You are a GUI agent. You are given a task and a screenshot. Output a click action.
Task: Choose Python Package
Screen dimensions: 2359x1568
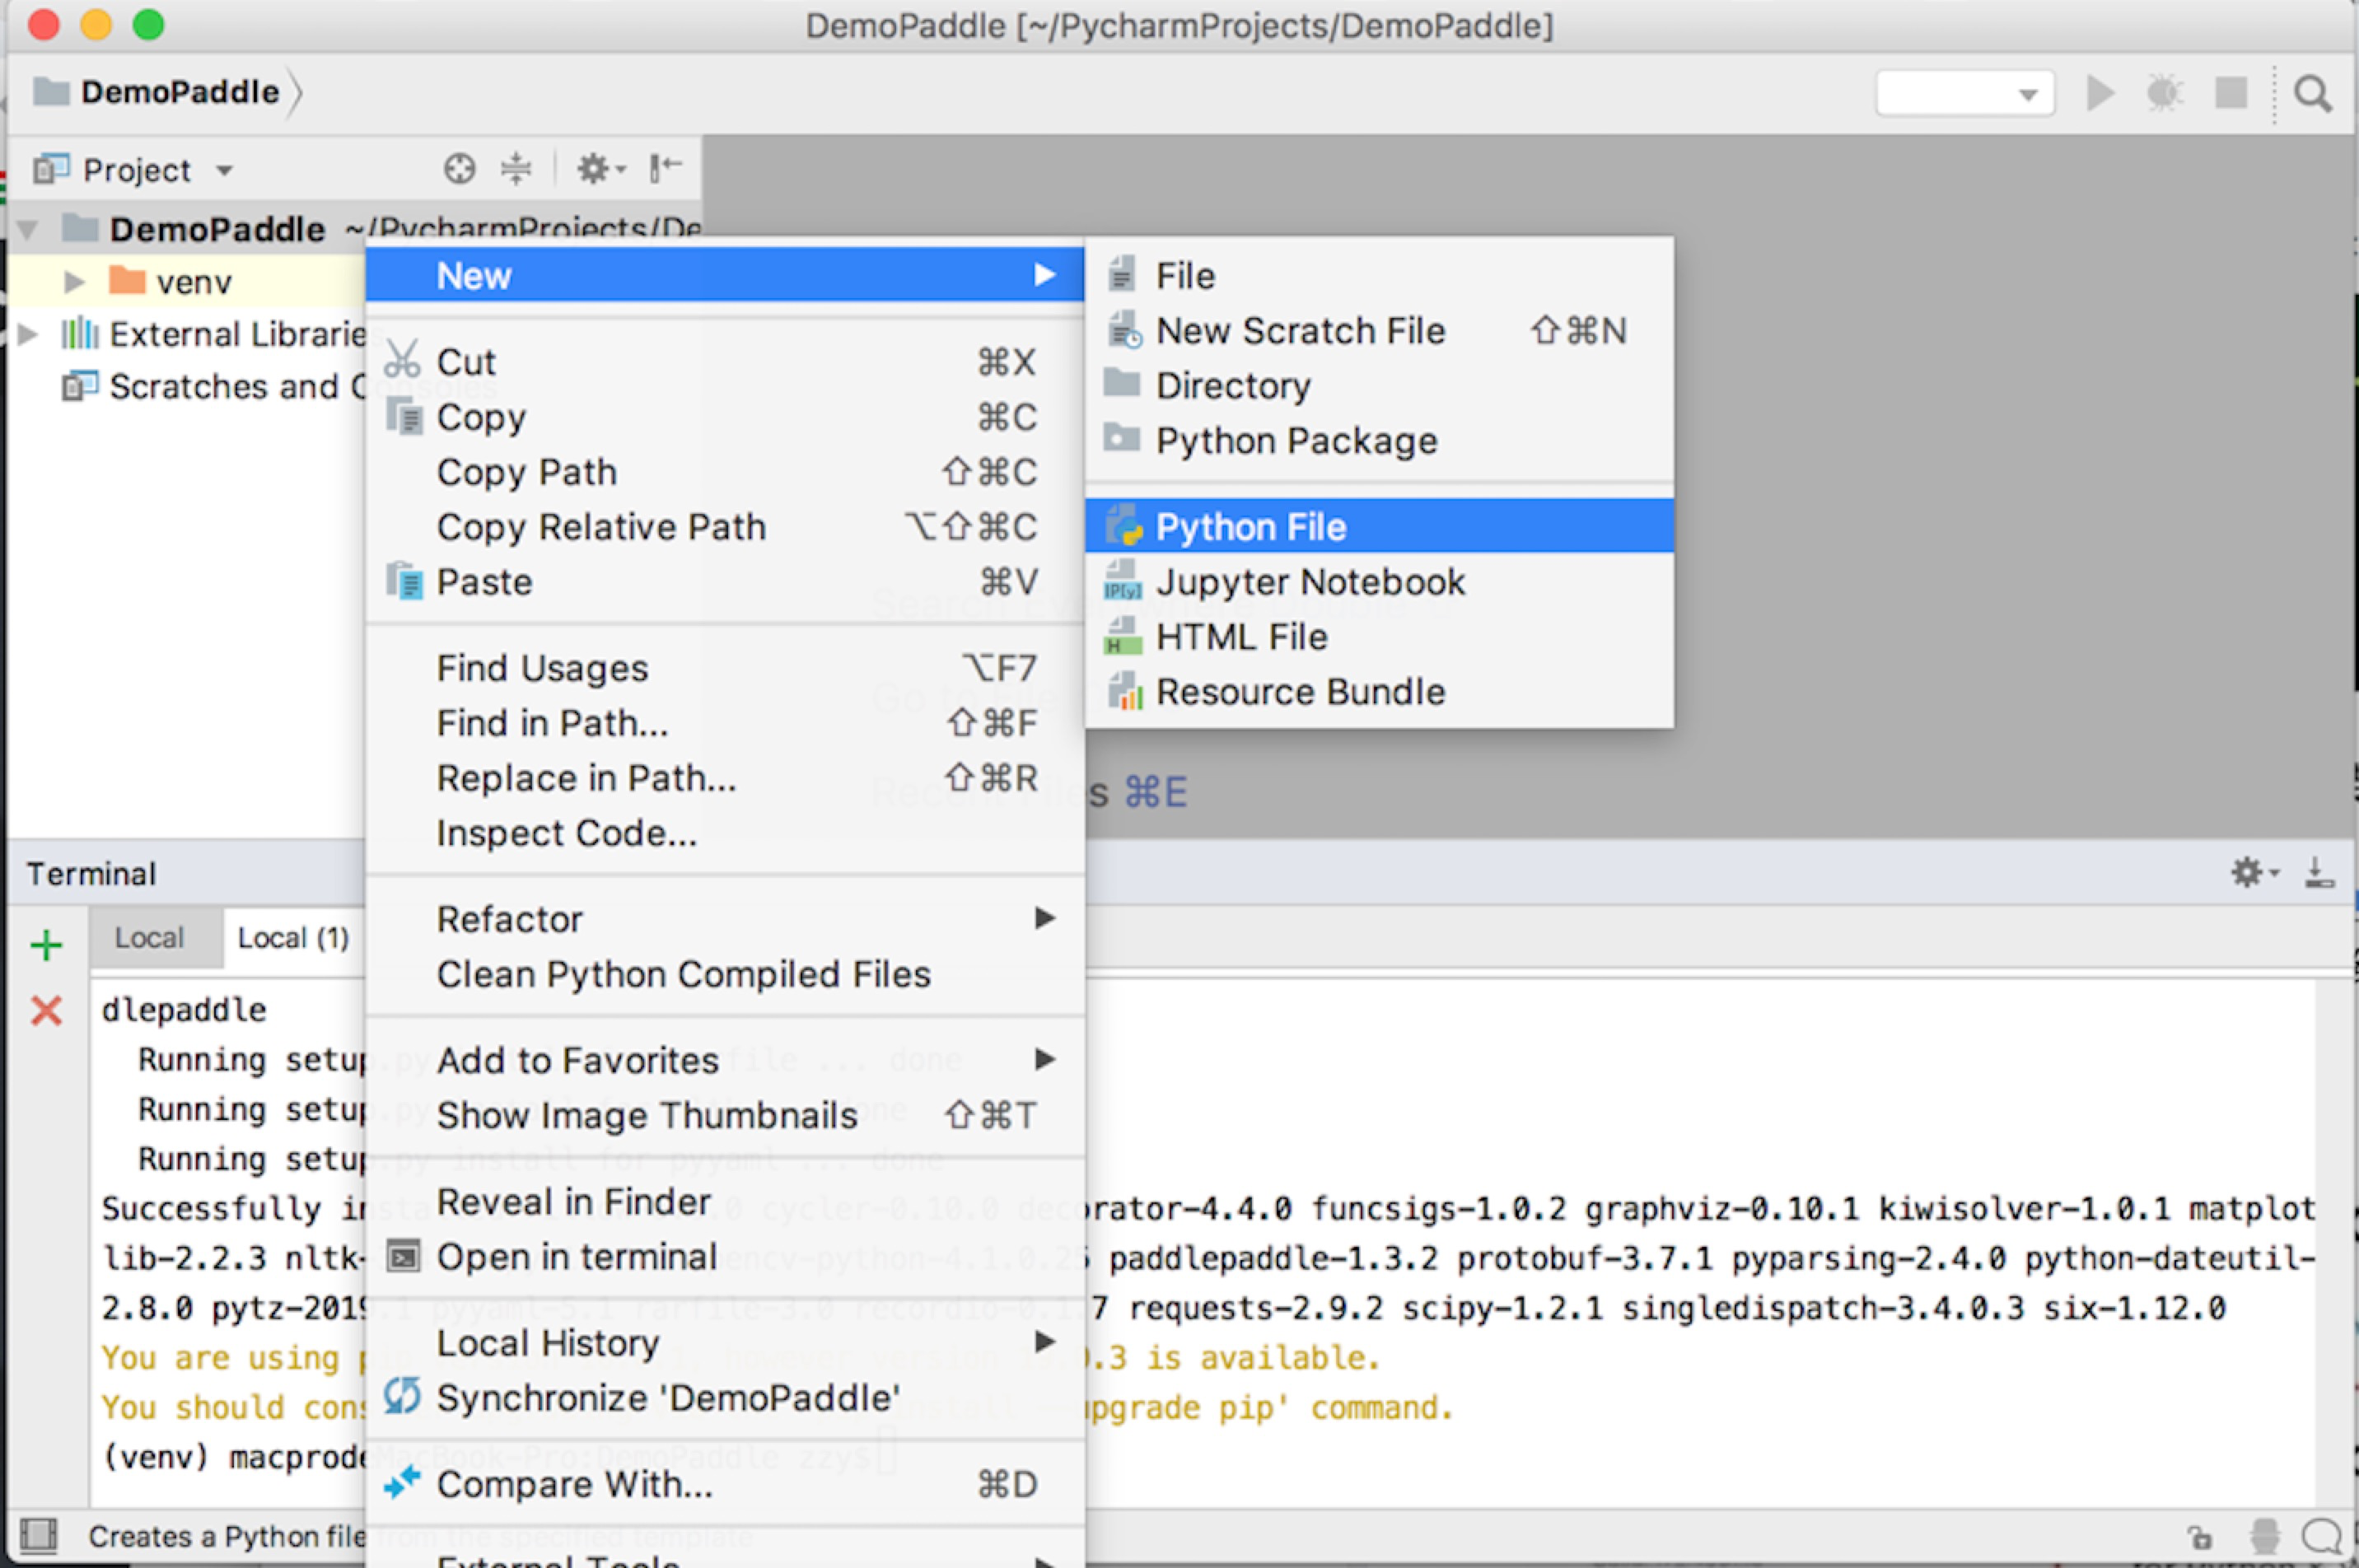[1378, 440]
